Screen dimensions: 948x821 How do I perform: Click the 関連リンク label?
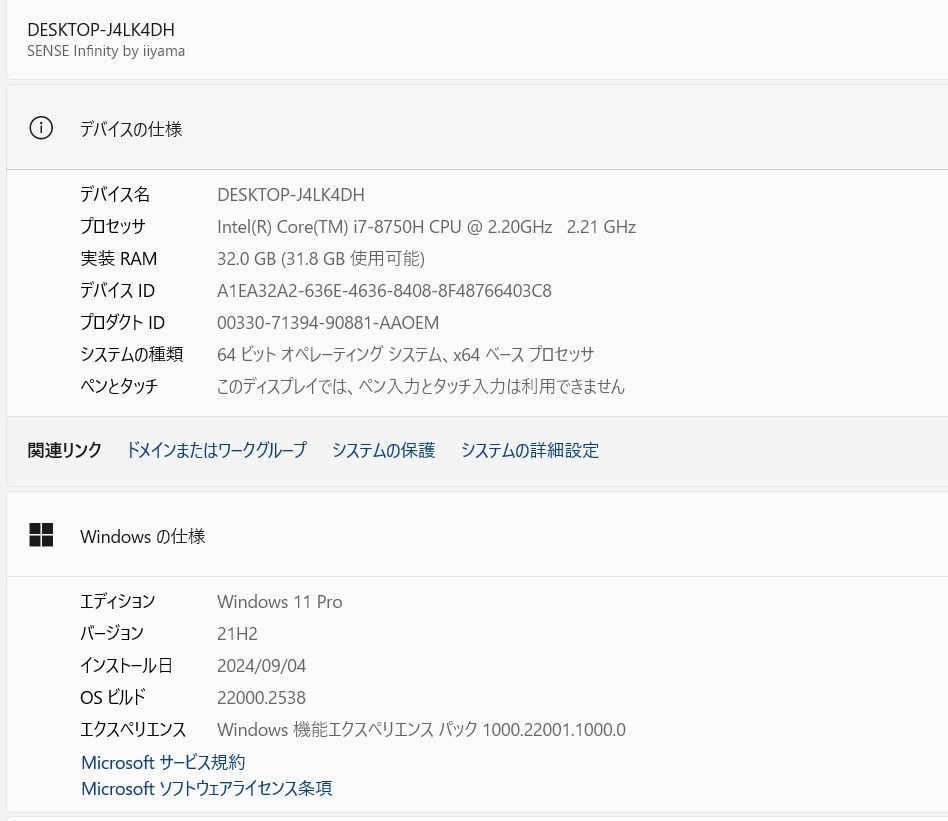[65, 450]
